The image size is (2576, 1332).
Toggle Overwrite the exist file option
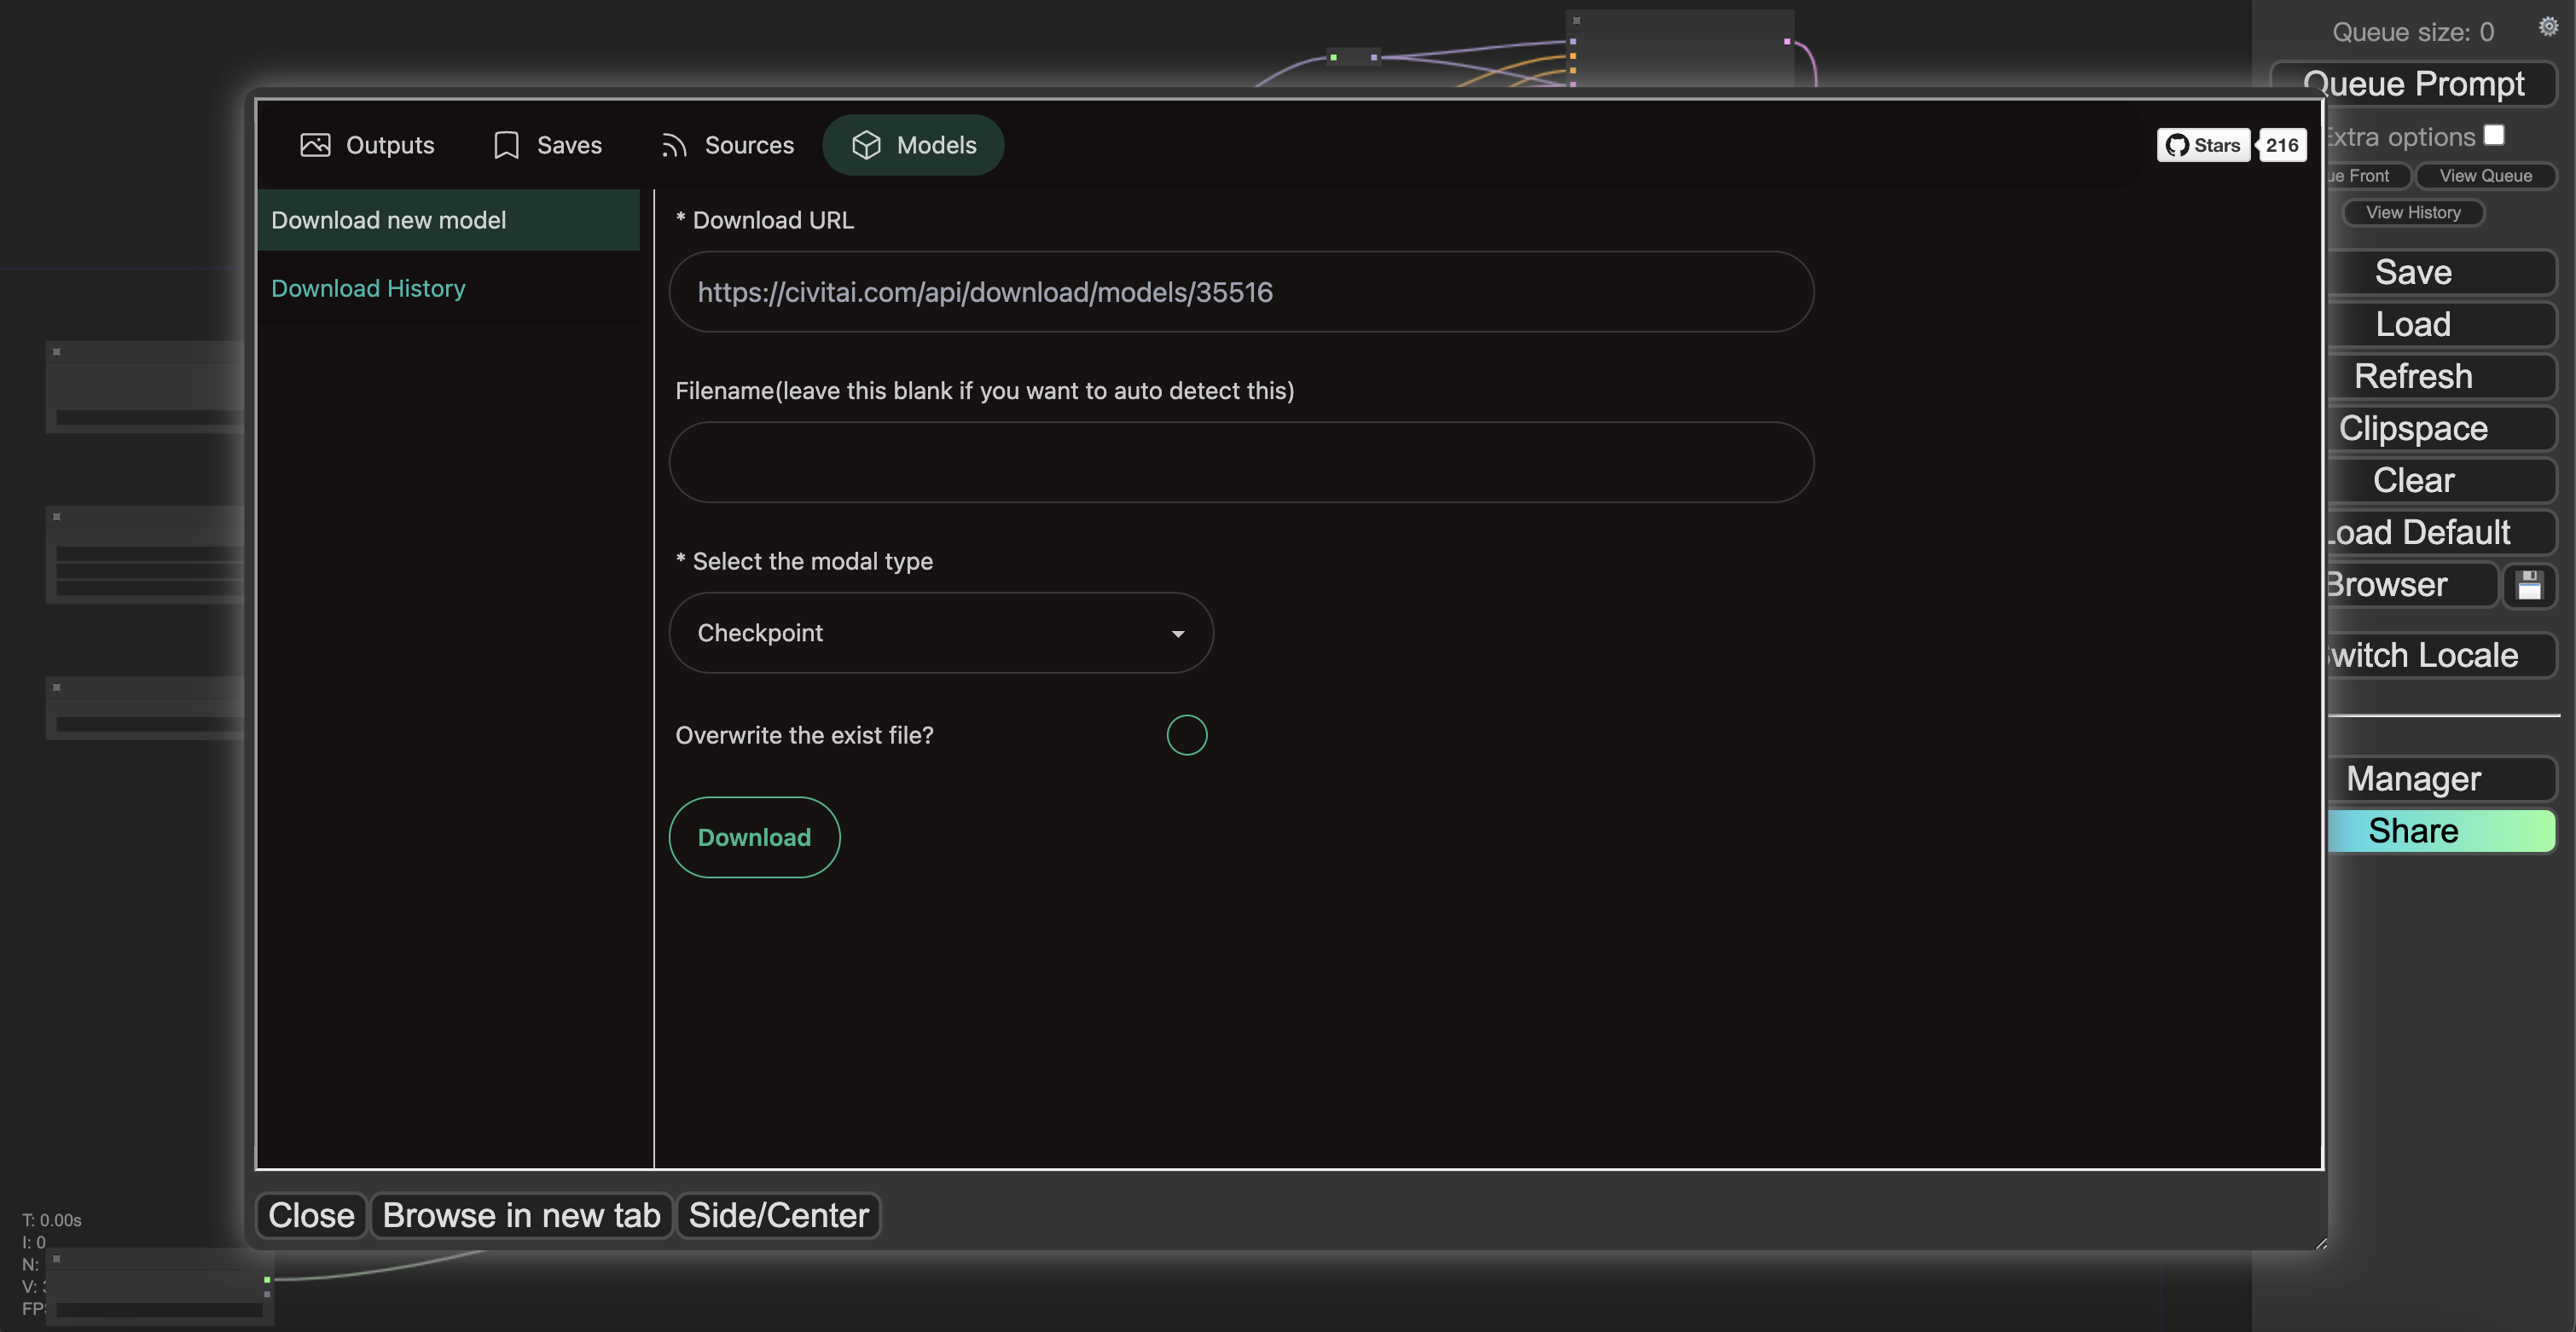click(1186, 735)
